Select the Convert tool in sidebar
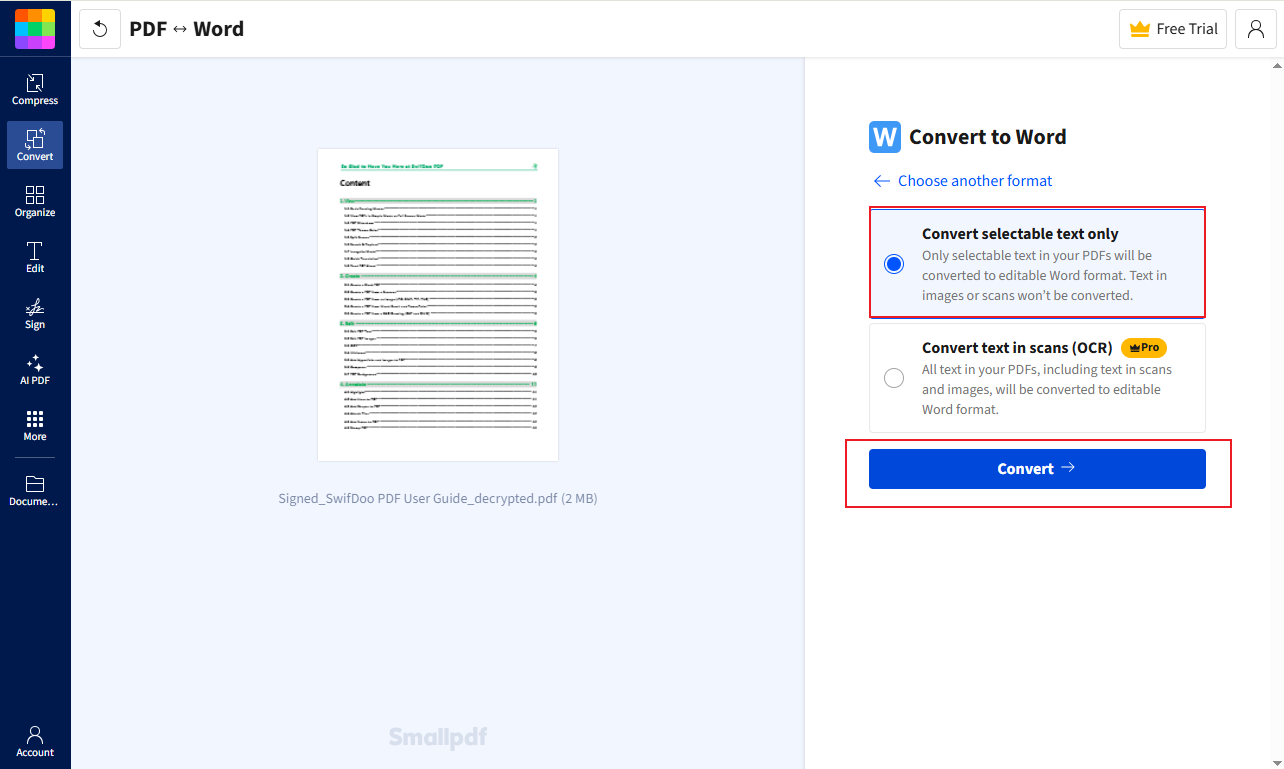This screenshot has height=769, width=1284. (35, 145)
